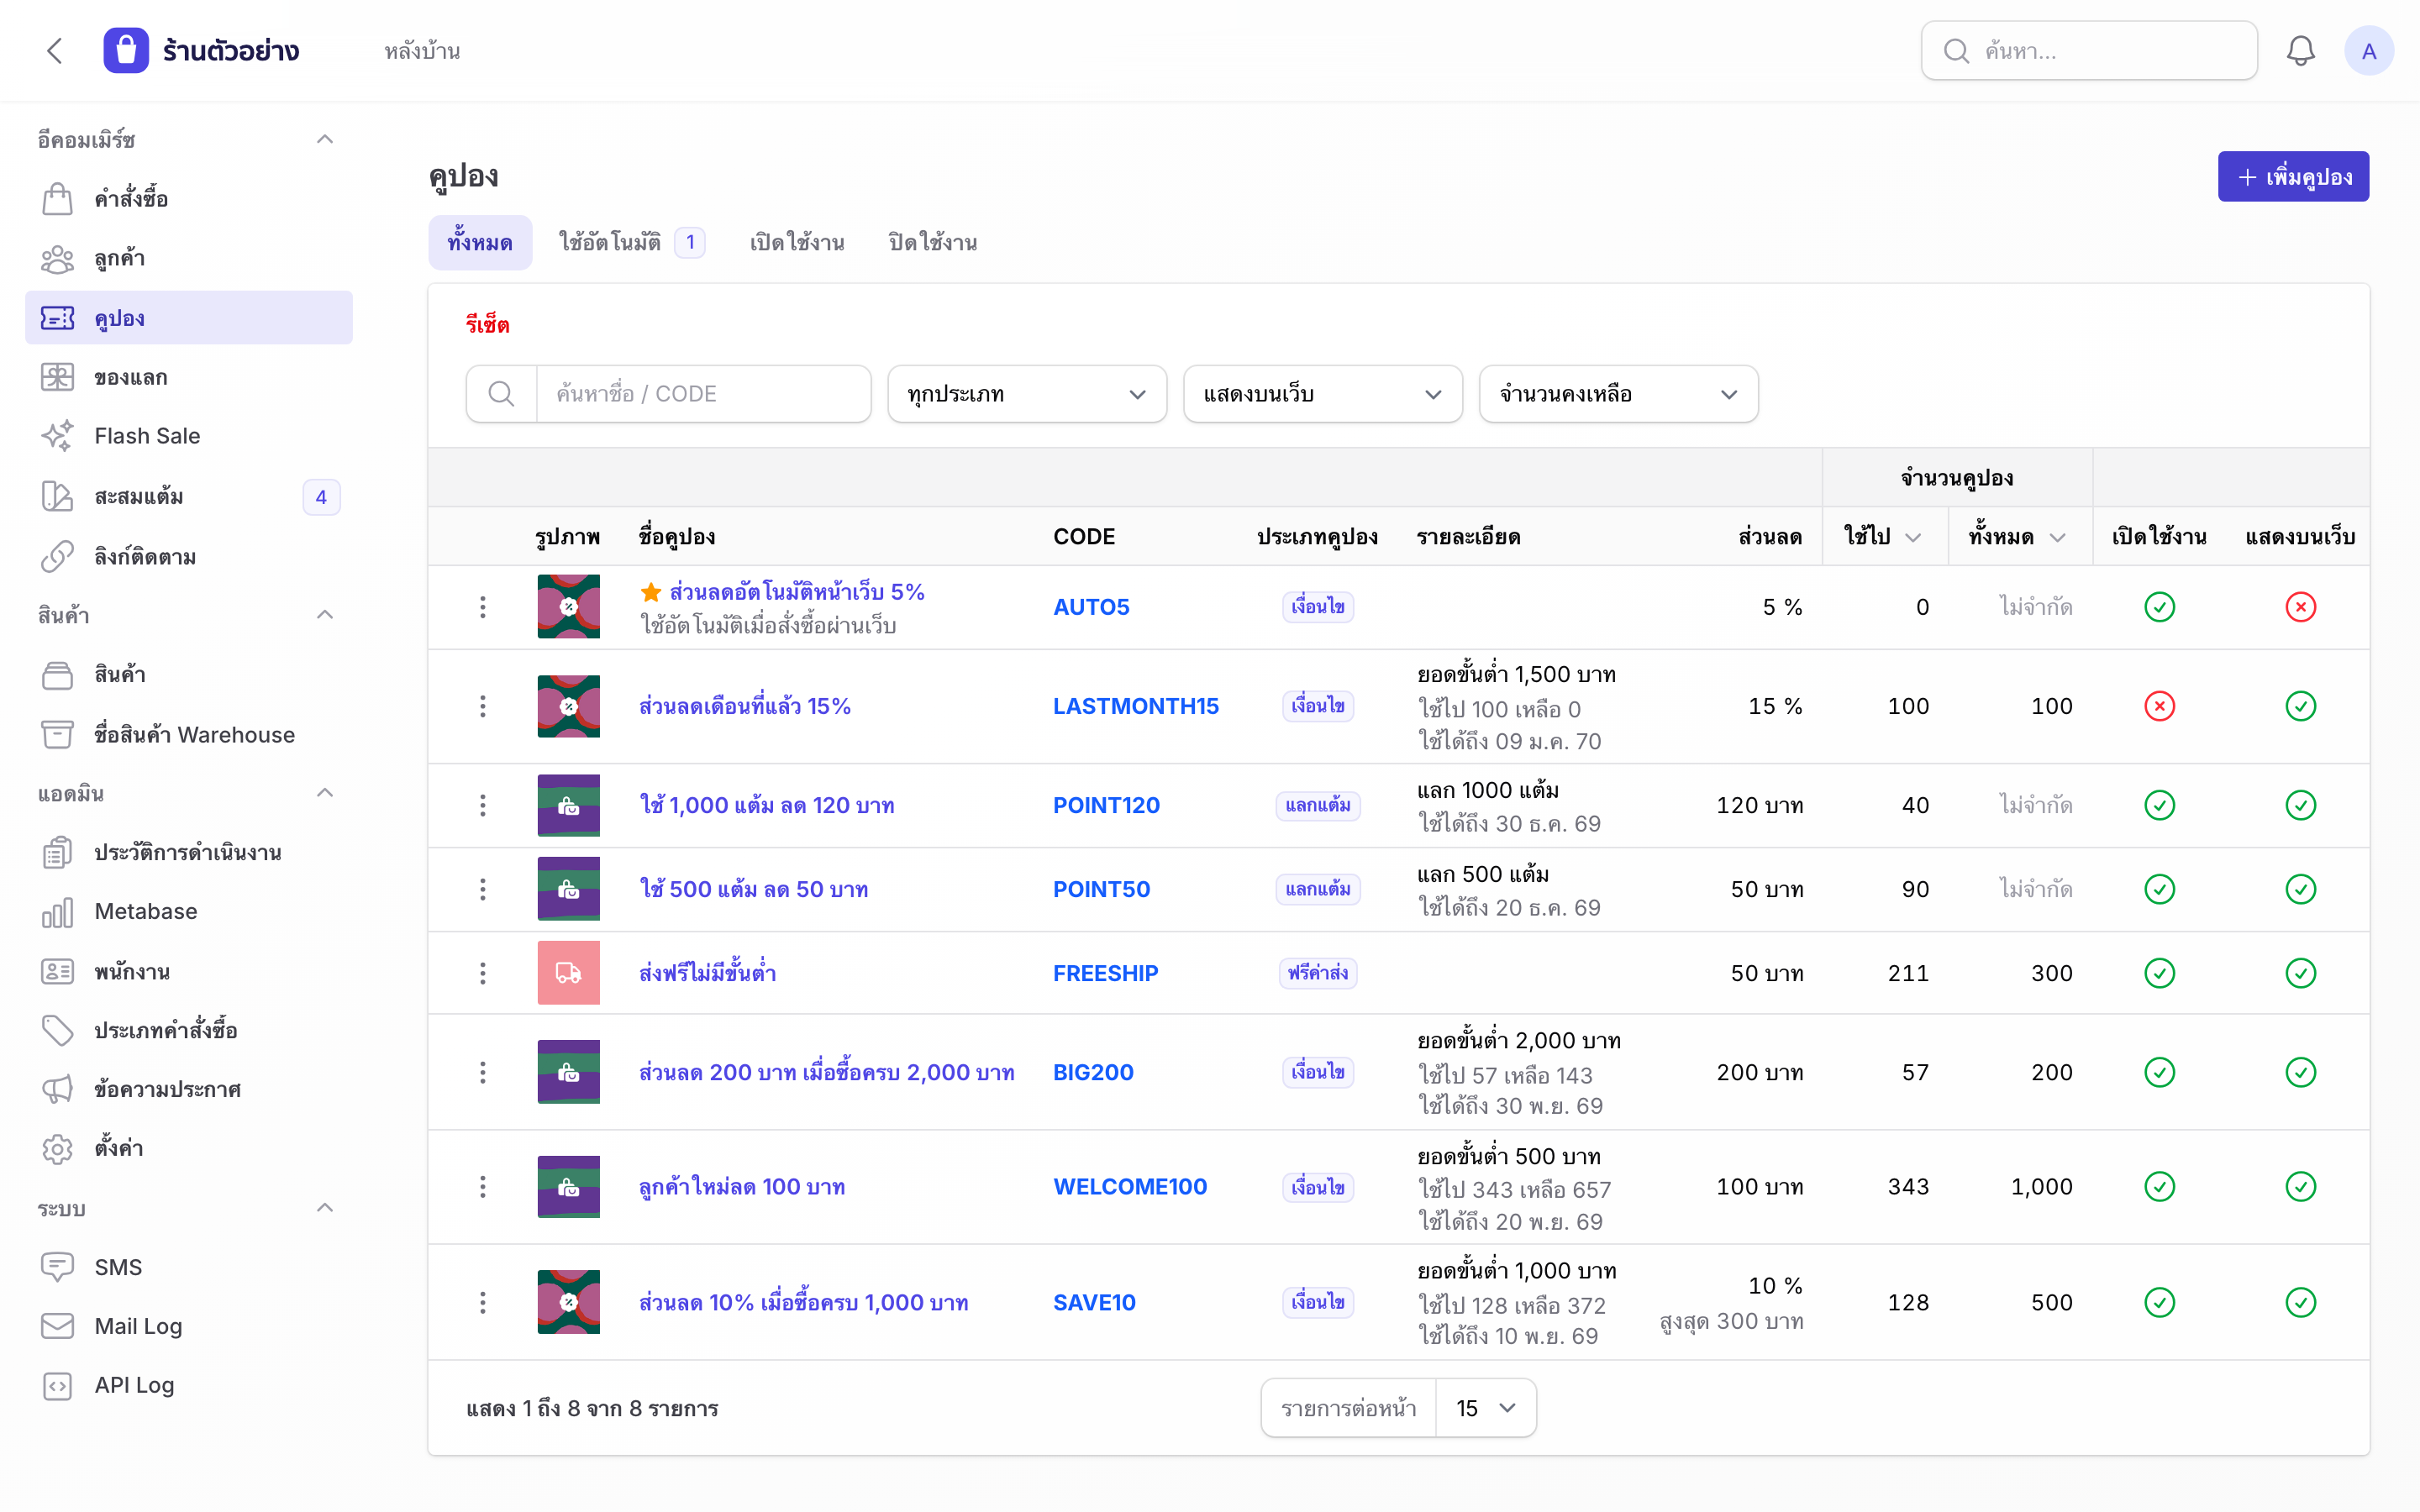The width and height of the screenshot is (2420, 1512).
Task: Go to Flash Sale in sidebar
Action: click(x=189, y=436)
